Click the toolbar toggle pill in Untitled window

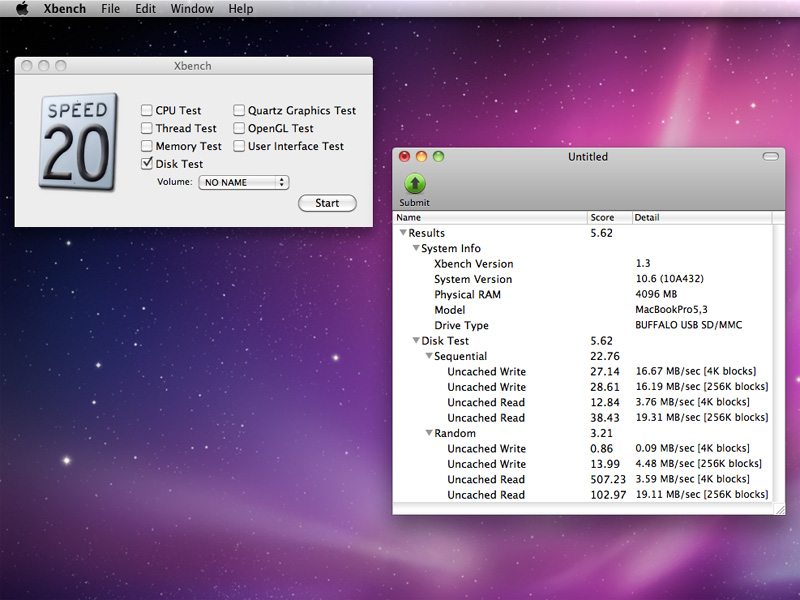[770, 156]
